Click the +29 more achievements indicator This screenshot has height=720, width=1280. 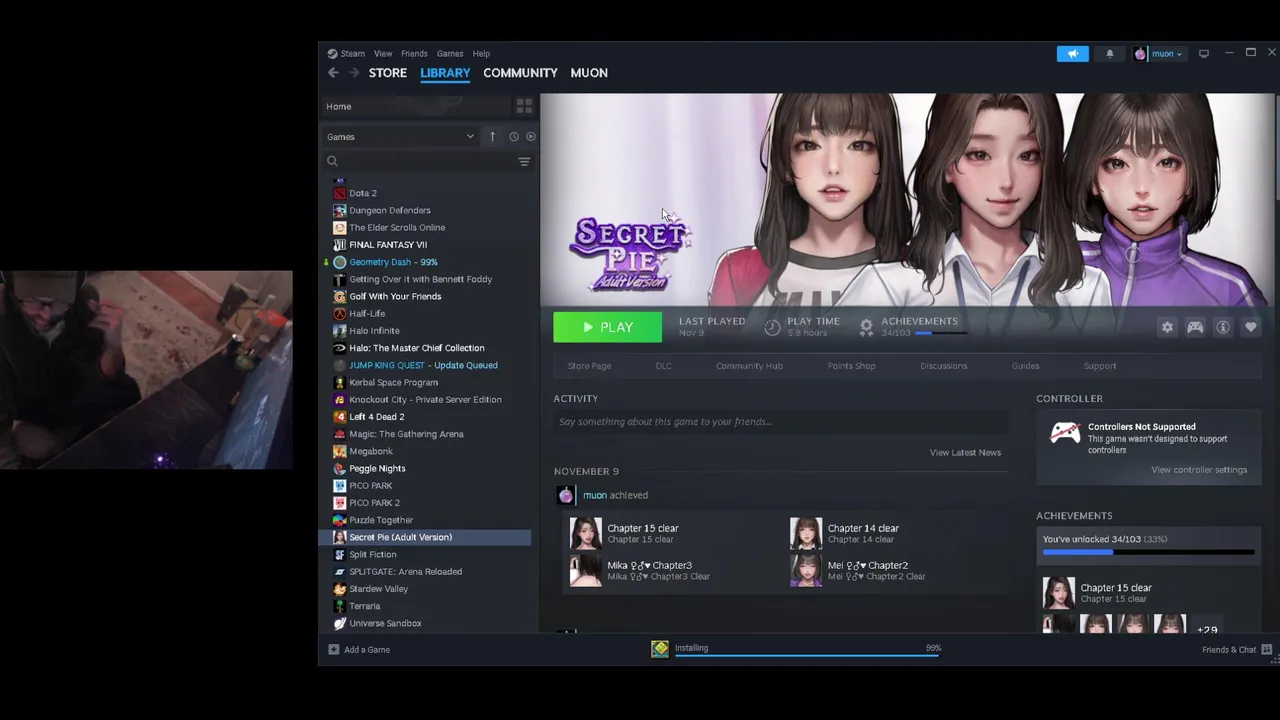1207,630
